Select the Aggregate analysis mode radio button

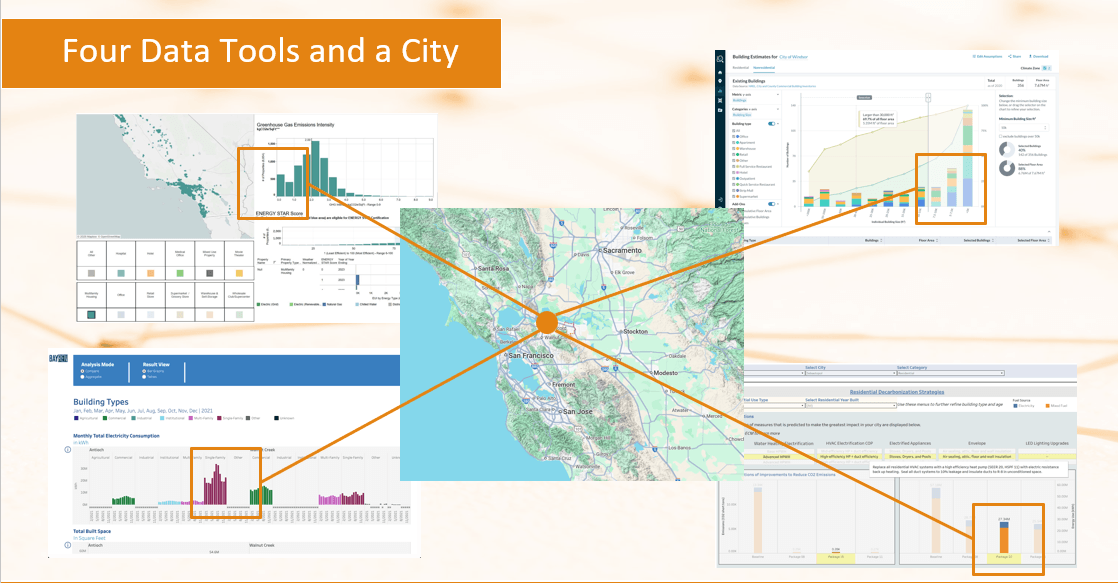83,377
